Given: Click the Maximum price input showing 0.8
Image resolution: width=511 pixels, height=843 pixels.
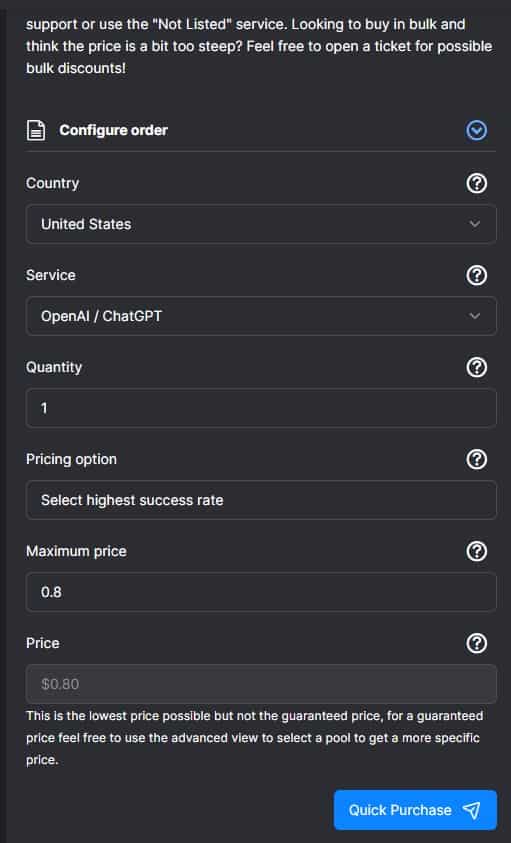Looking at the screenshot, I should point(261,592).
